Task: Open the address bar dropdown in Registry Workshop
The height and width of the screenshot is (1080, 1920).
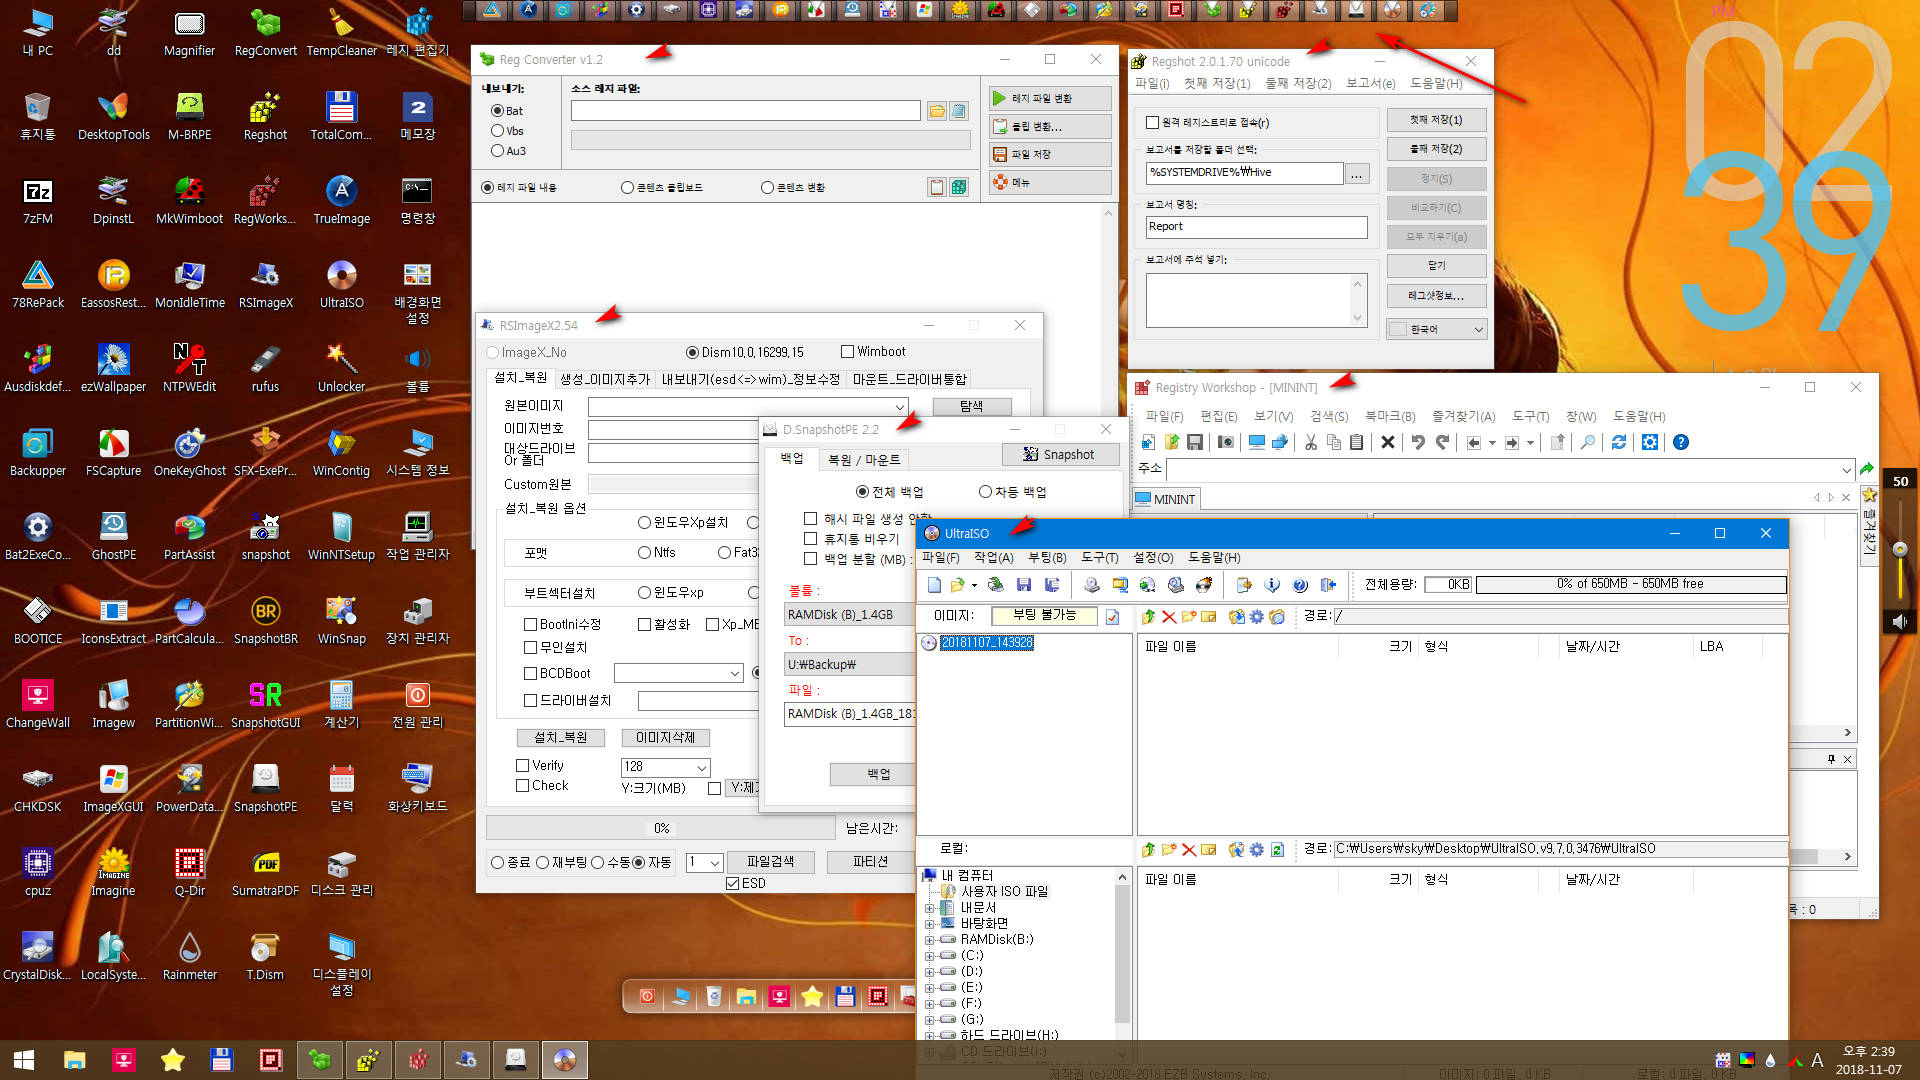Action: click(x=1846, y=470)
